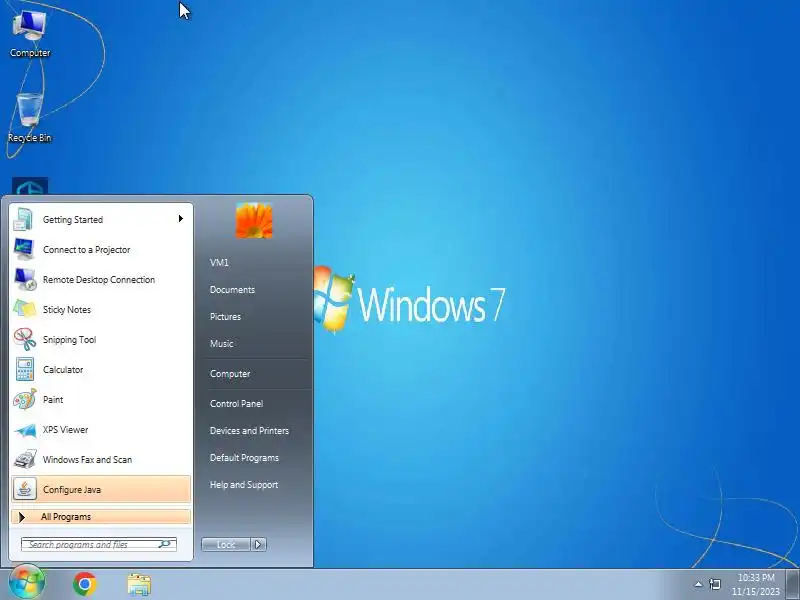The width and height of the screenshot is (800, 600).
Task: Click the orange flower user account picture
Action: point(254,220)
